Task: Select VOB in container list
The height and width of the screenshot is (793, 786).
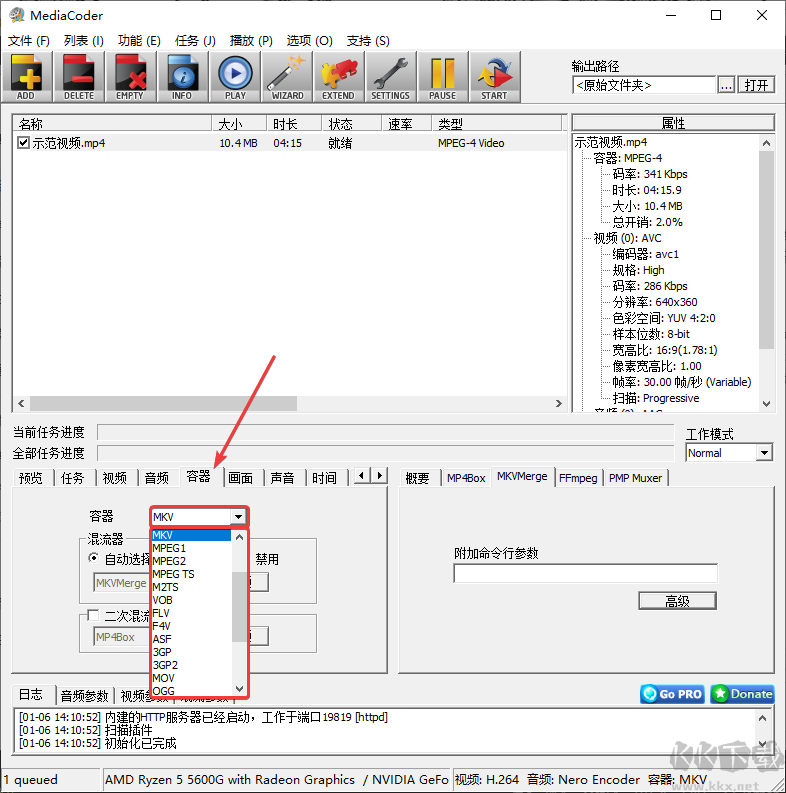Action: (x=192, y=600)
